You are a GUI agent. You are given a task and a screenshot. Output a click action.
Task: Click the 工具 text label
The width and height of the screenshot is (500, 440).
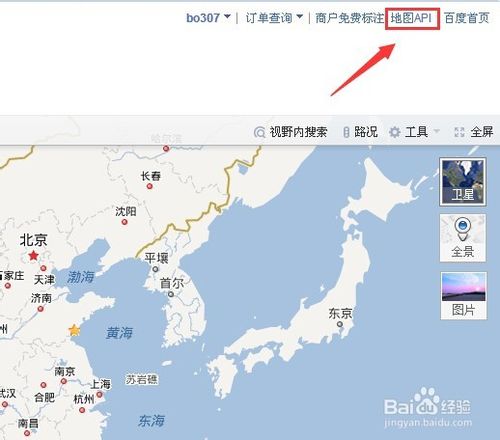[x=416, y=132]
